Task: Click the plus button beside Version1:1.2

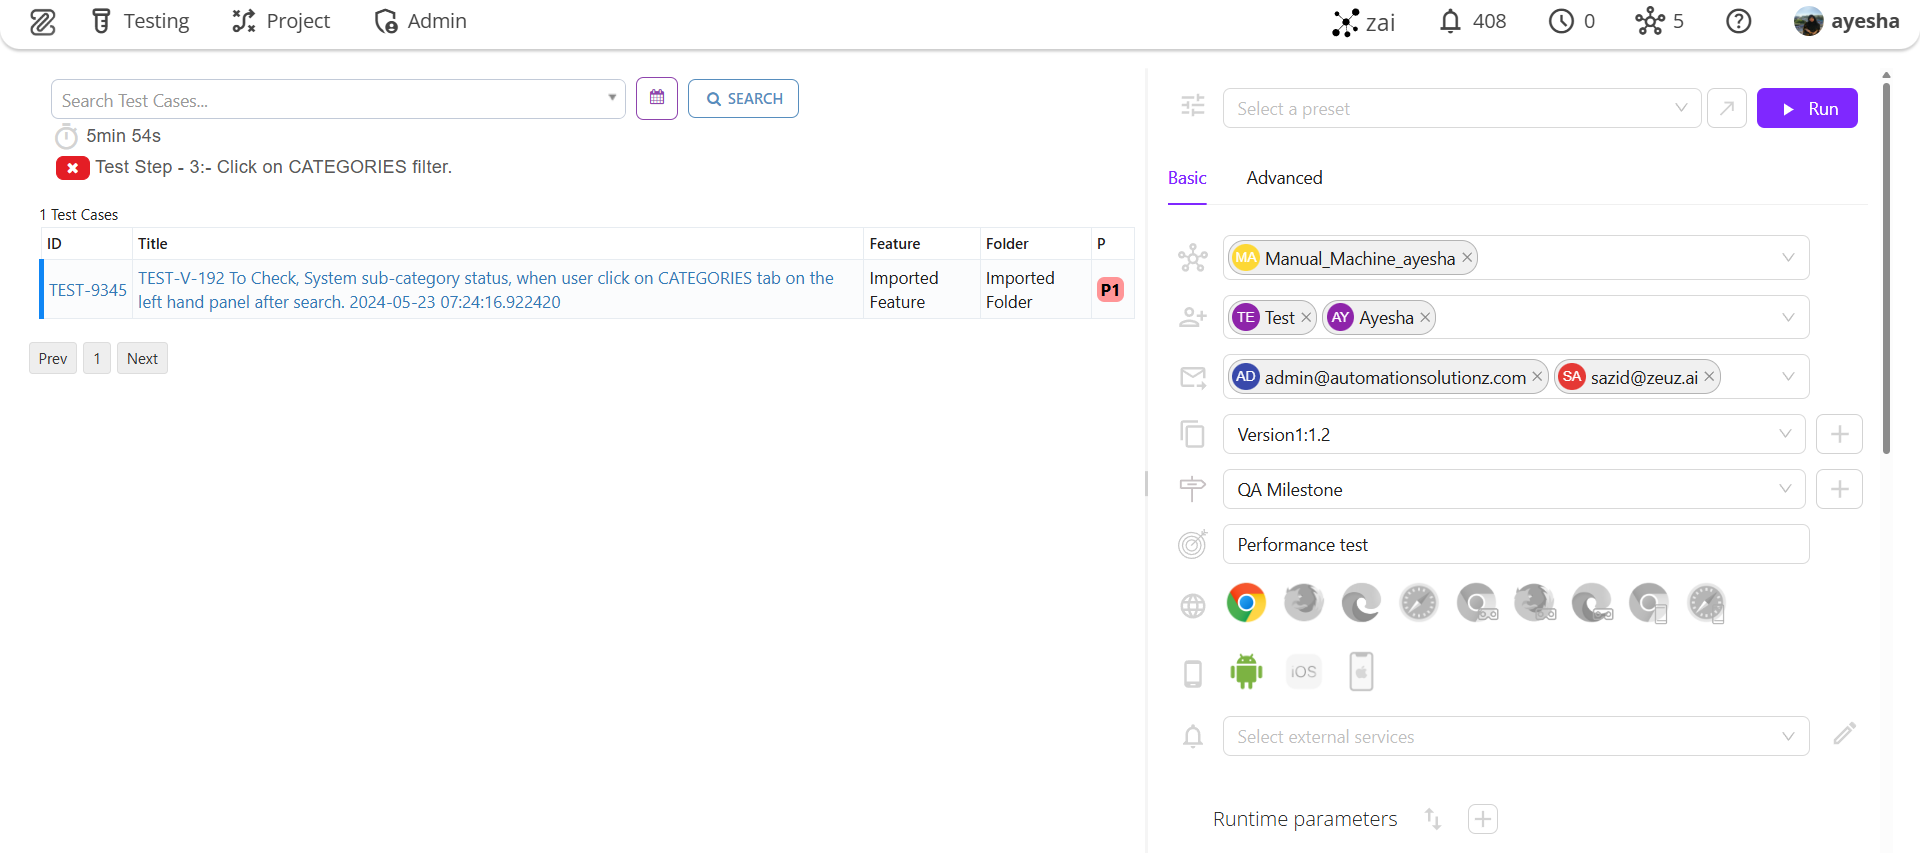Action: tap(1839, 434)
